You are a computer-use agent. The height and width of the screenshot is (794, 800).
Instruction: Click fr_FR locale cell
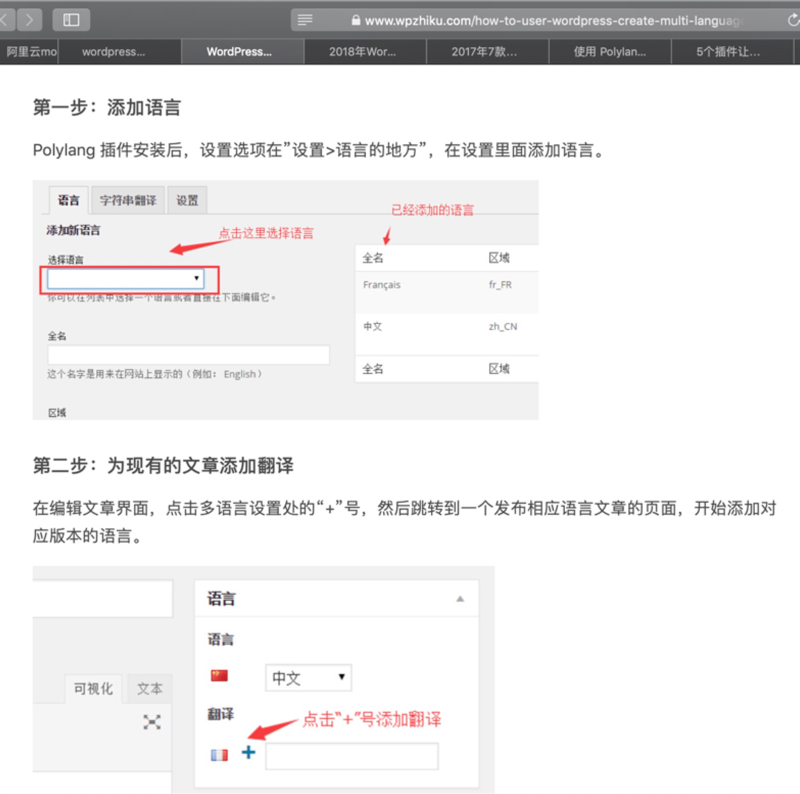tap(500, 285)
